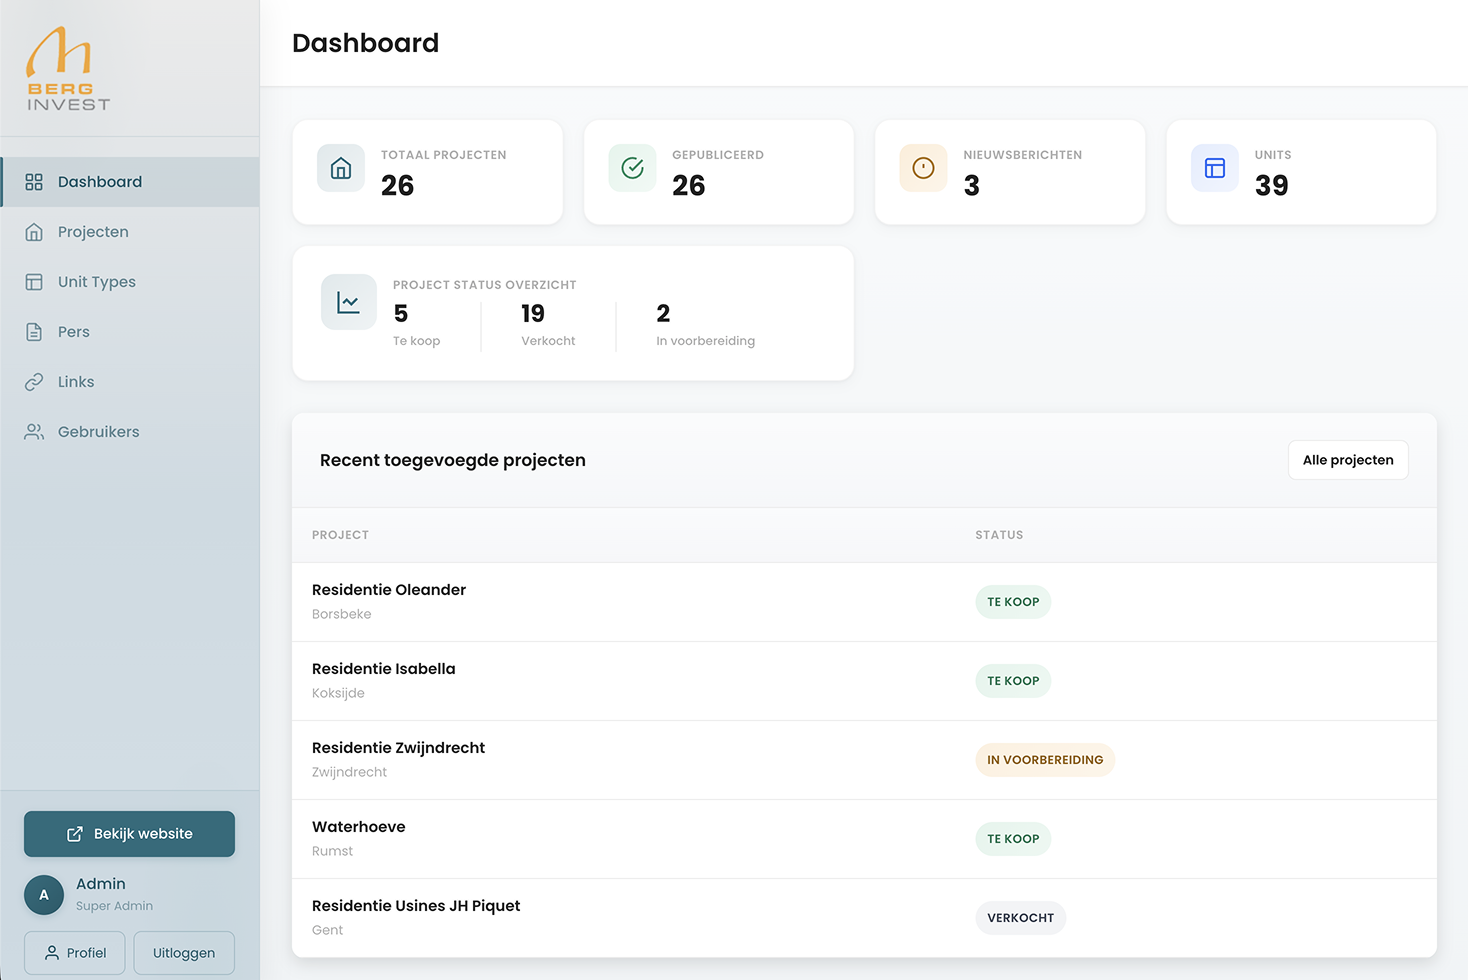This screenshot has width=1468, height=980.
Task: Select the Dashboard grid icon in sidebar
Action: (33, 181)
